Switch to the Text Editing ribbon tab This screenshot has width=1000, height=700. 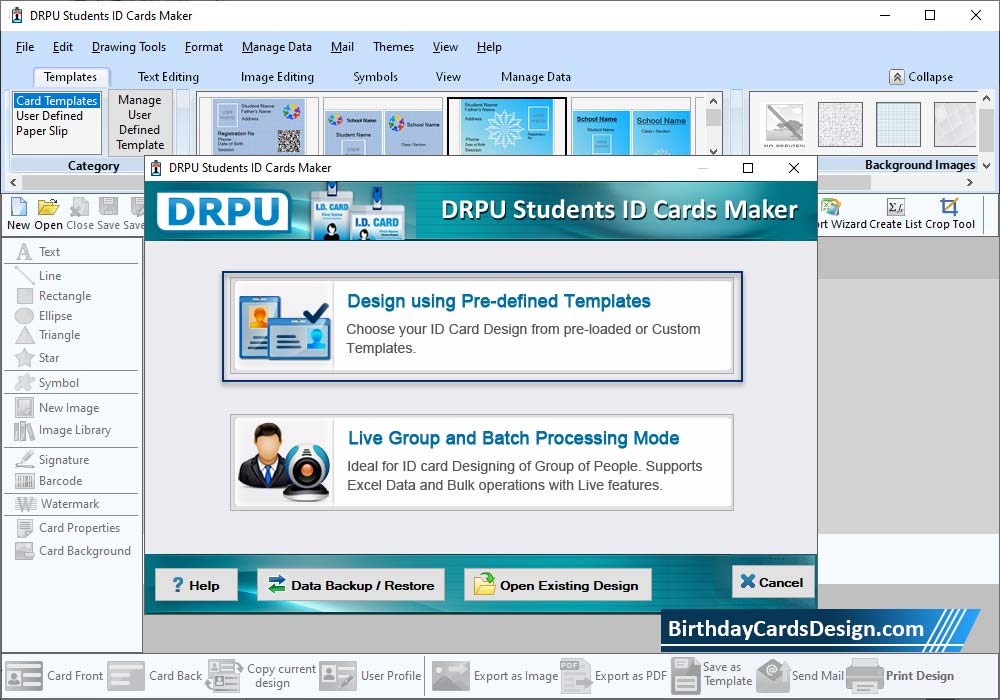(168, 77)
